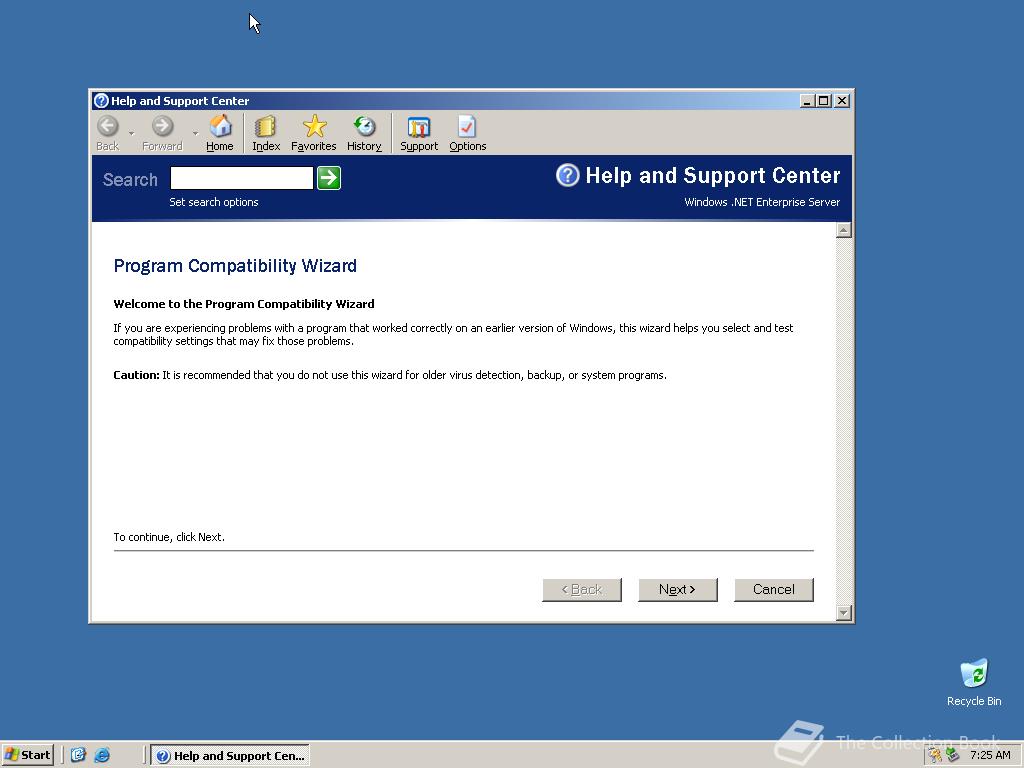Click the Cancel button in wizard

pos(773,590)
